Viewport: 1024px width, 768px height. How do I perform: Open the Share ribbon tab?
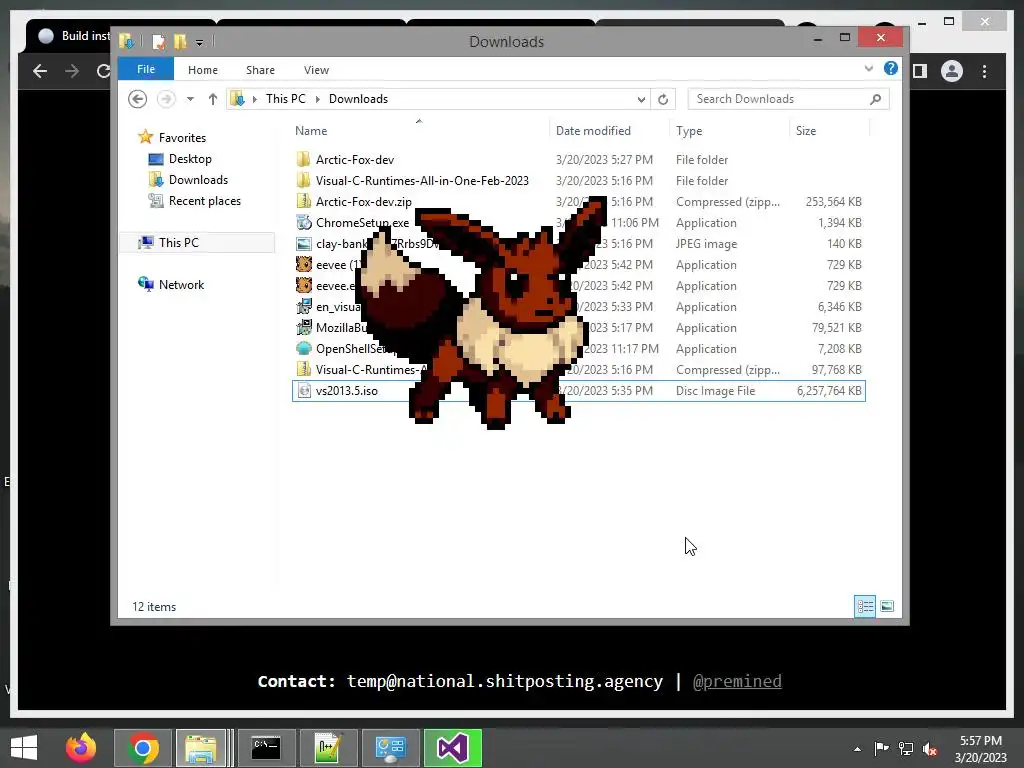pyautogui.click(x=260, y=70)
